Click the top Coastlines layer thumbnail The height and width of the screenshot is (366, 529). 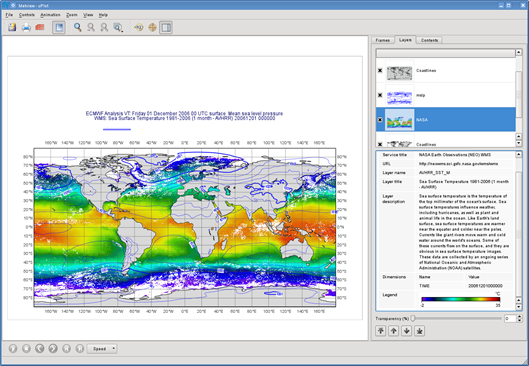[399, 71]
